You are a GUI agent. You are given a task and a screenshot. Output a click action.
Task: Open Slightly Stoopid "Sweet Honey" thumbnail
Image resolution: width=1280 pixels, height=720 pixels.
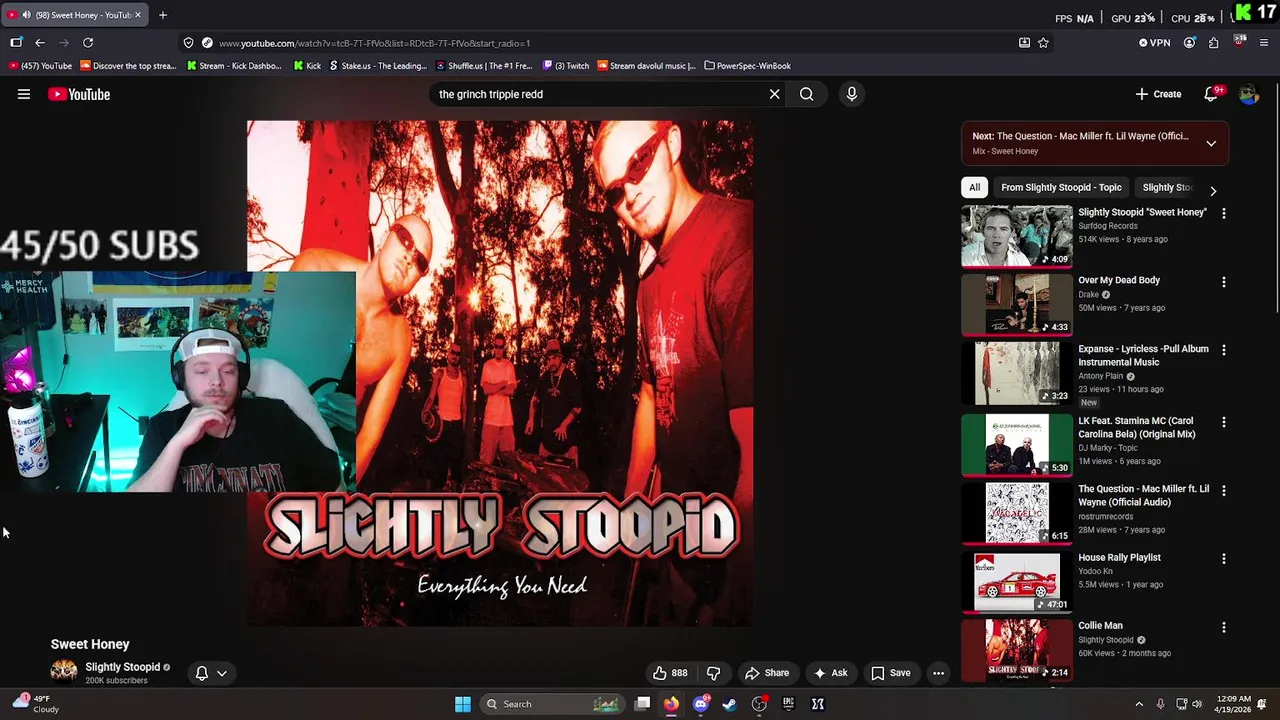(1016, 237)
